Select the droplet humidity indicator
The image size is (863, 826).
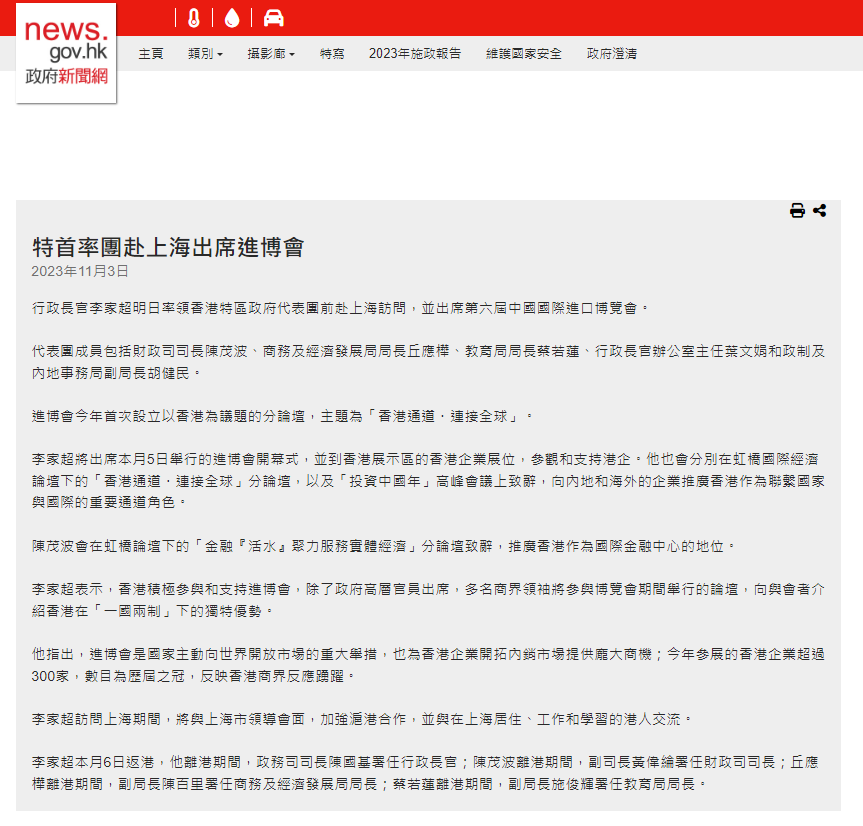tap(233, 17)
